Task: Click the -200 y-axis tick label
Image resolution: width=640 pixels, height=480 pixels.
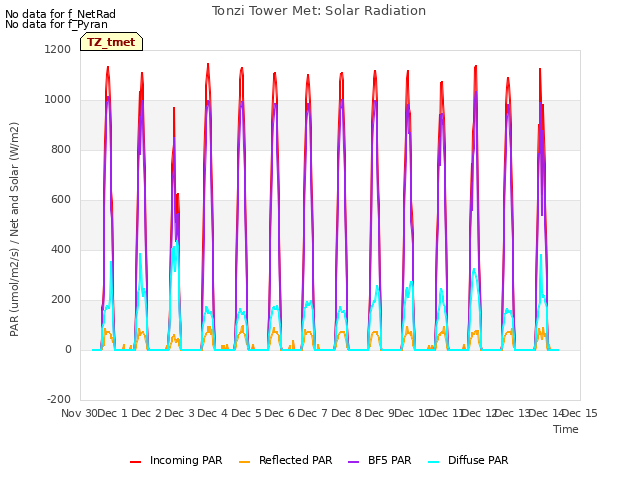Action: [x=59, y=399]
